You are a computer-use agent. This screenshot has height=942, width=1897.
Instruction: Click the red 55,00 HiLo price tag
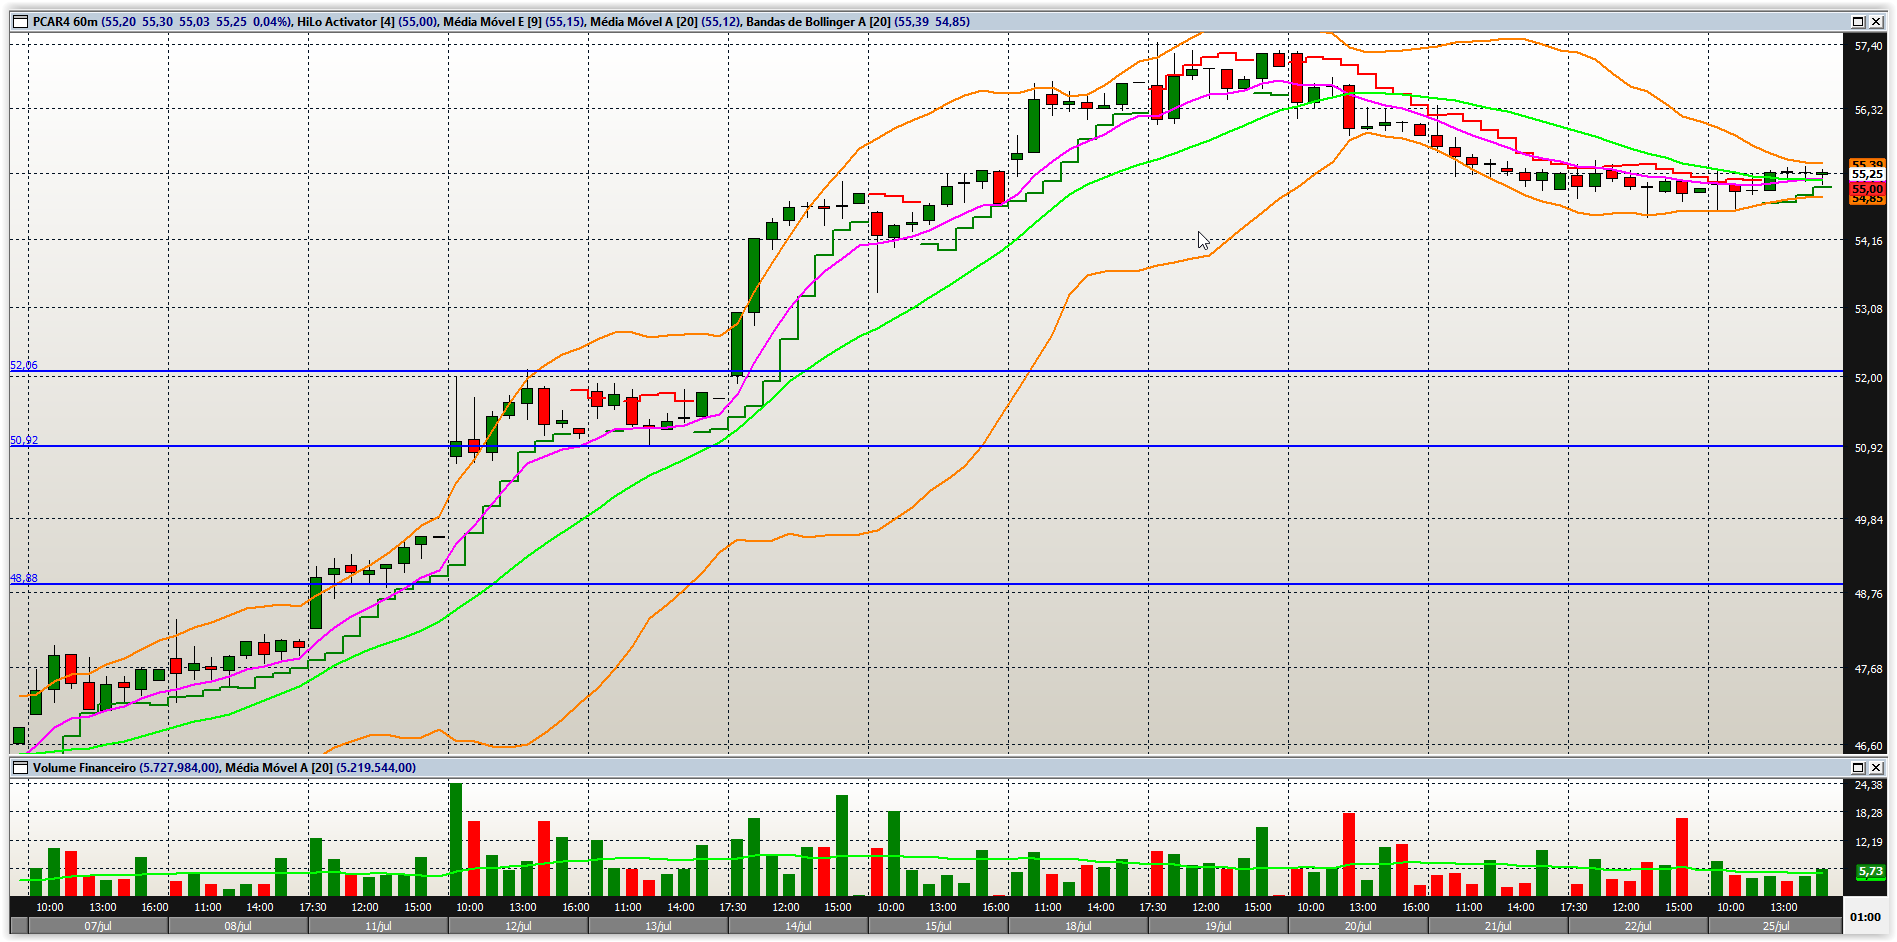pos(1867,189)
